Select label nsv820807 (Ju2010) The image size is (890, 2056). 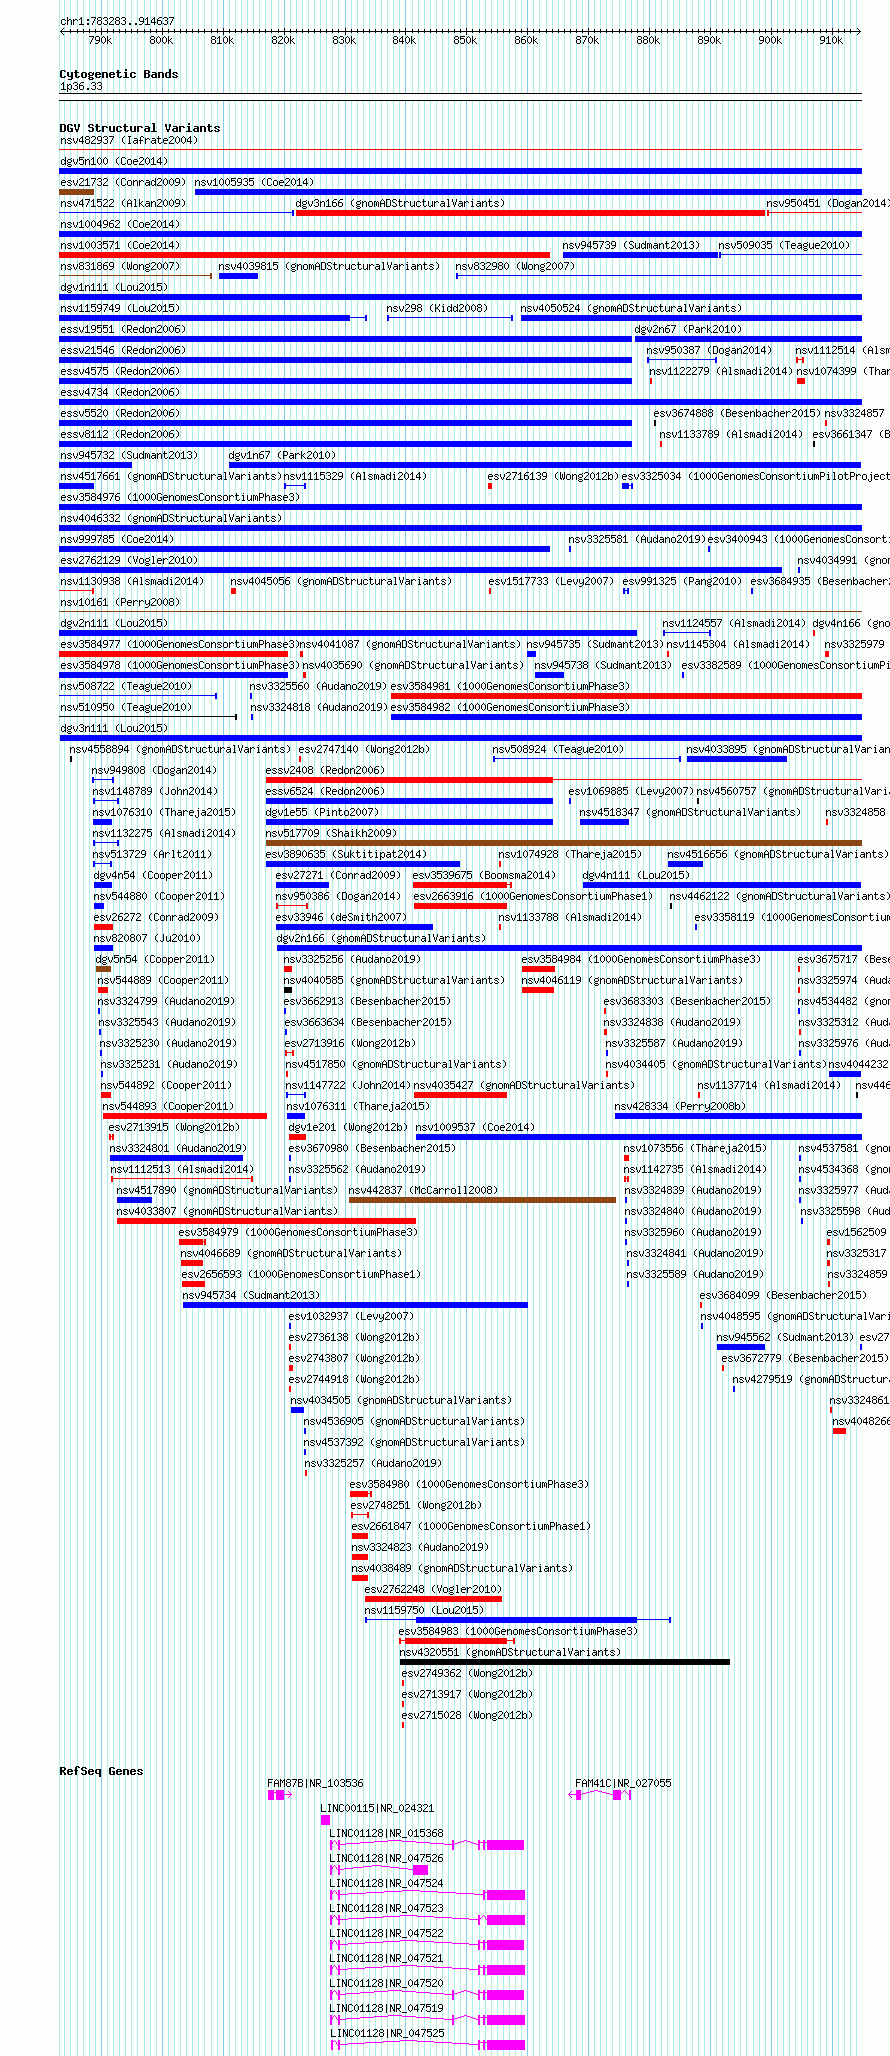[x=147, y=938]
